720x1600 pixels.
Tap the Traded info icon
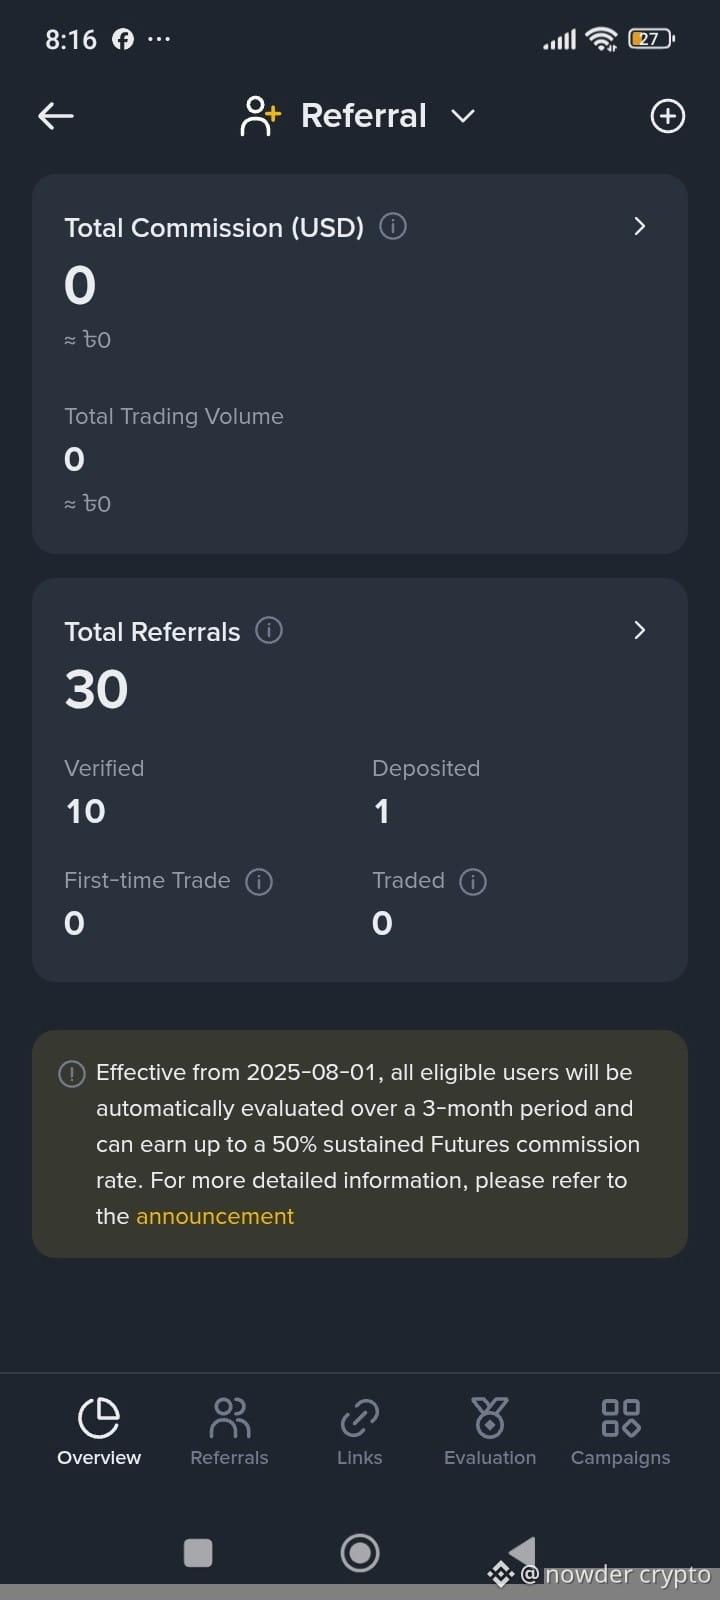[473, 881]
